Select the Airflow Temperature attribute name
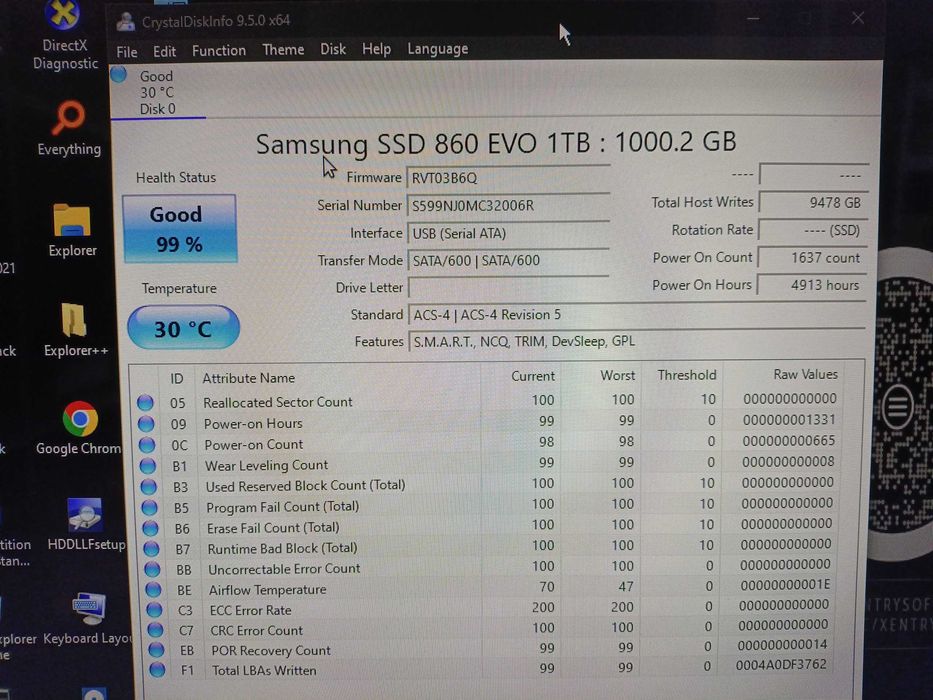The image size is (933, 700). click(268, 590)
